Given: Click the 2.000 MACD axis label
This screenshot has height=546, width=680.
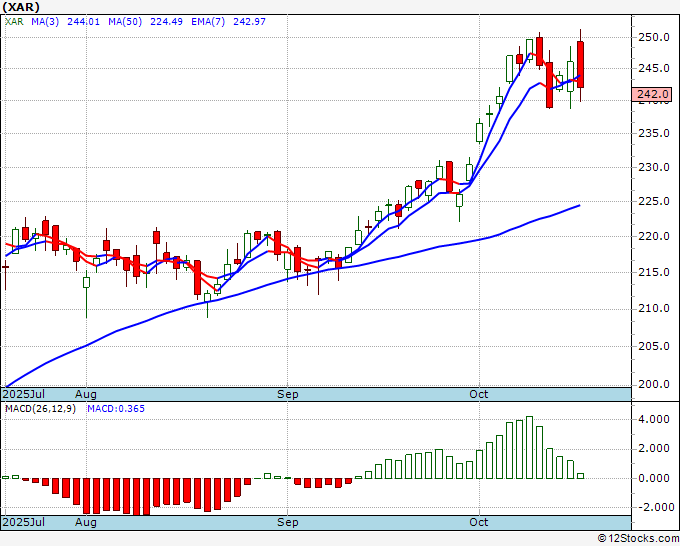Looking at the screenshot, I should (654, 448).
